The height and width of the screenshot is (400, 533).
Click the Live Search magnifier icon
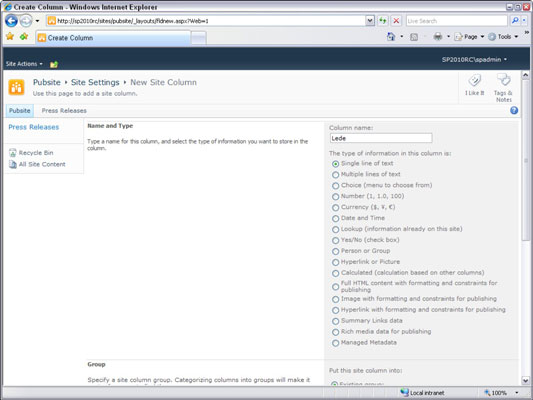coord(515,21)
